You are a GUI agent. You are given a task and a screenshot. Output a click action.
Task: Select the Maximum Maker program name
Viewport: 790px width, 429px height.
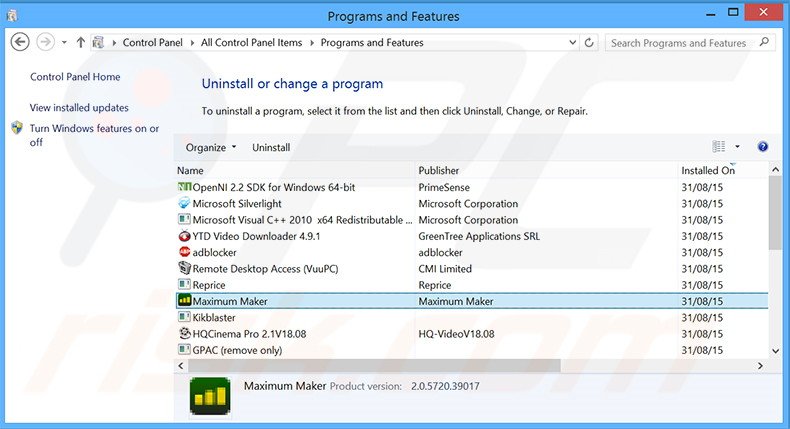coord(230,301)
